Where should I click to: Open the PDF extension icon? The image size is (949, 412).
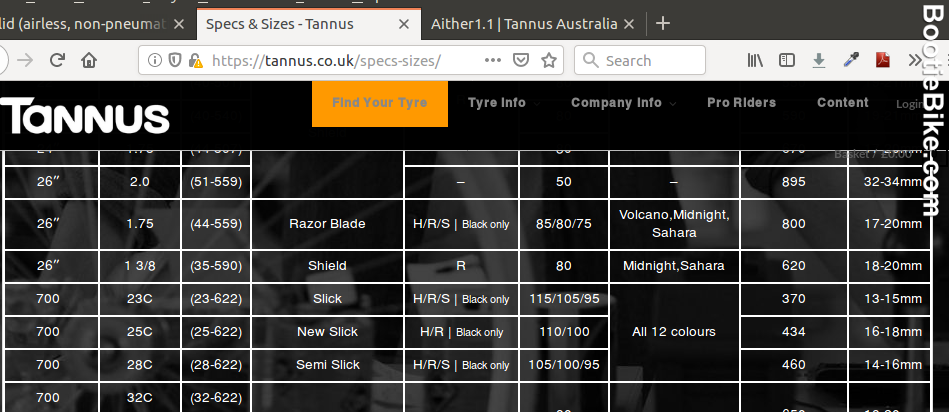pos(882,60)
